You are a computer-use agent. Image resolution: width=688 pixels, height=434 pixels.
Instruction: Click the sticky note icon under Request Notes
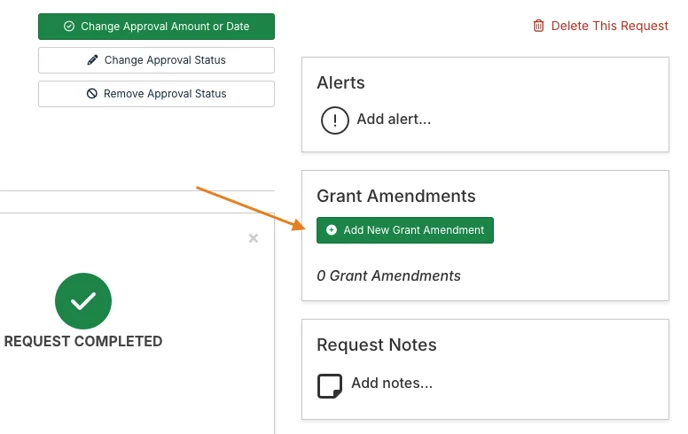pos(330,386)
